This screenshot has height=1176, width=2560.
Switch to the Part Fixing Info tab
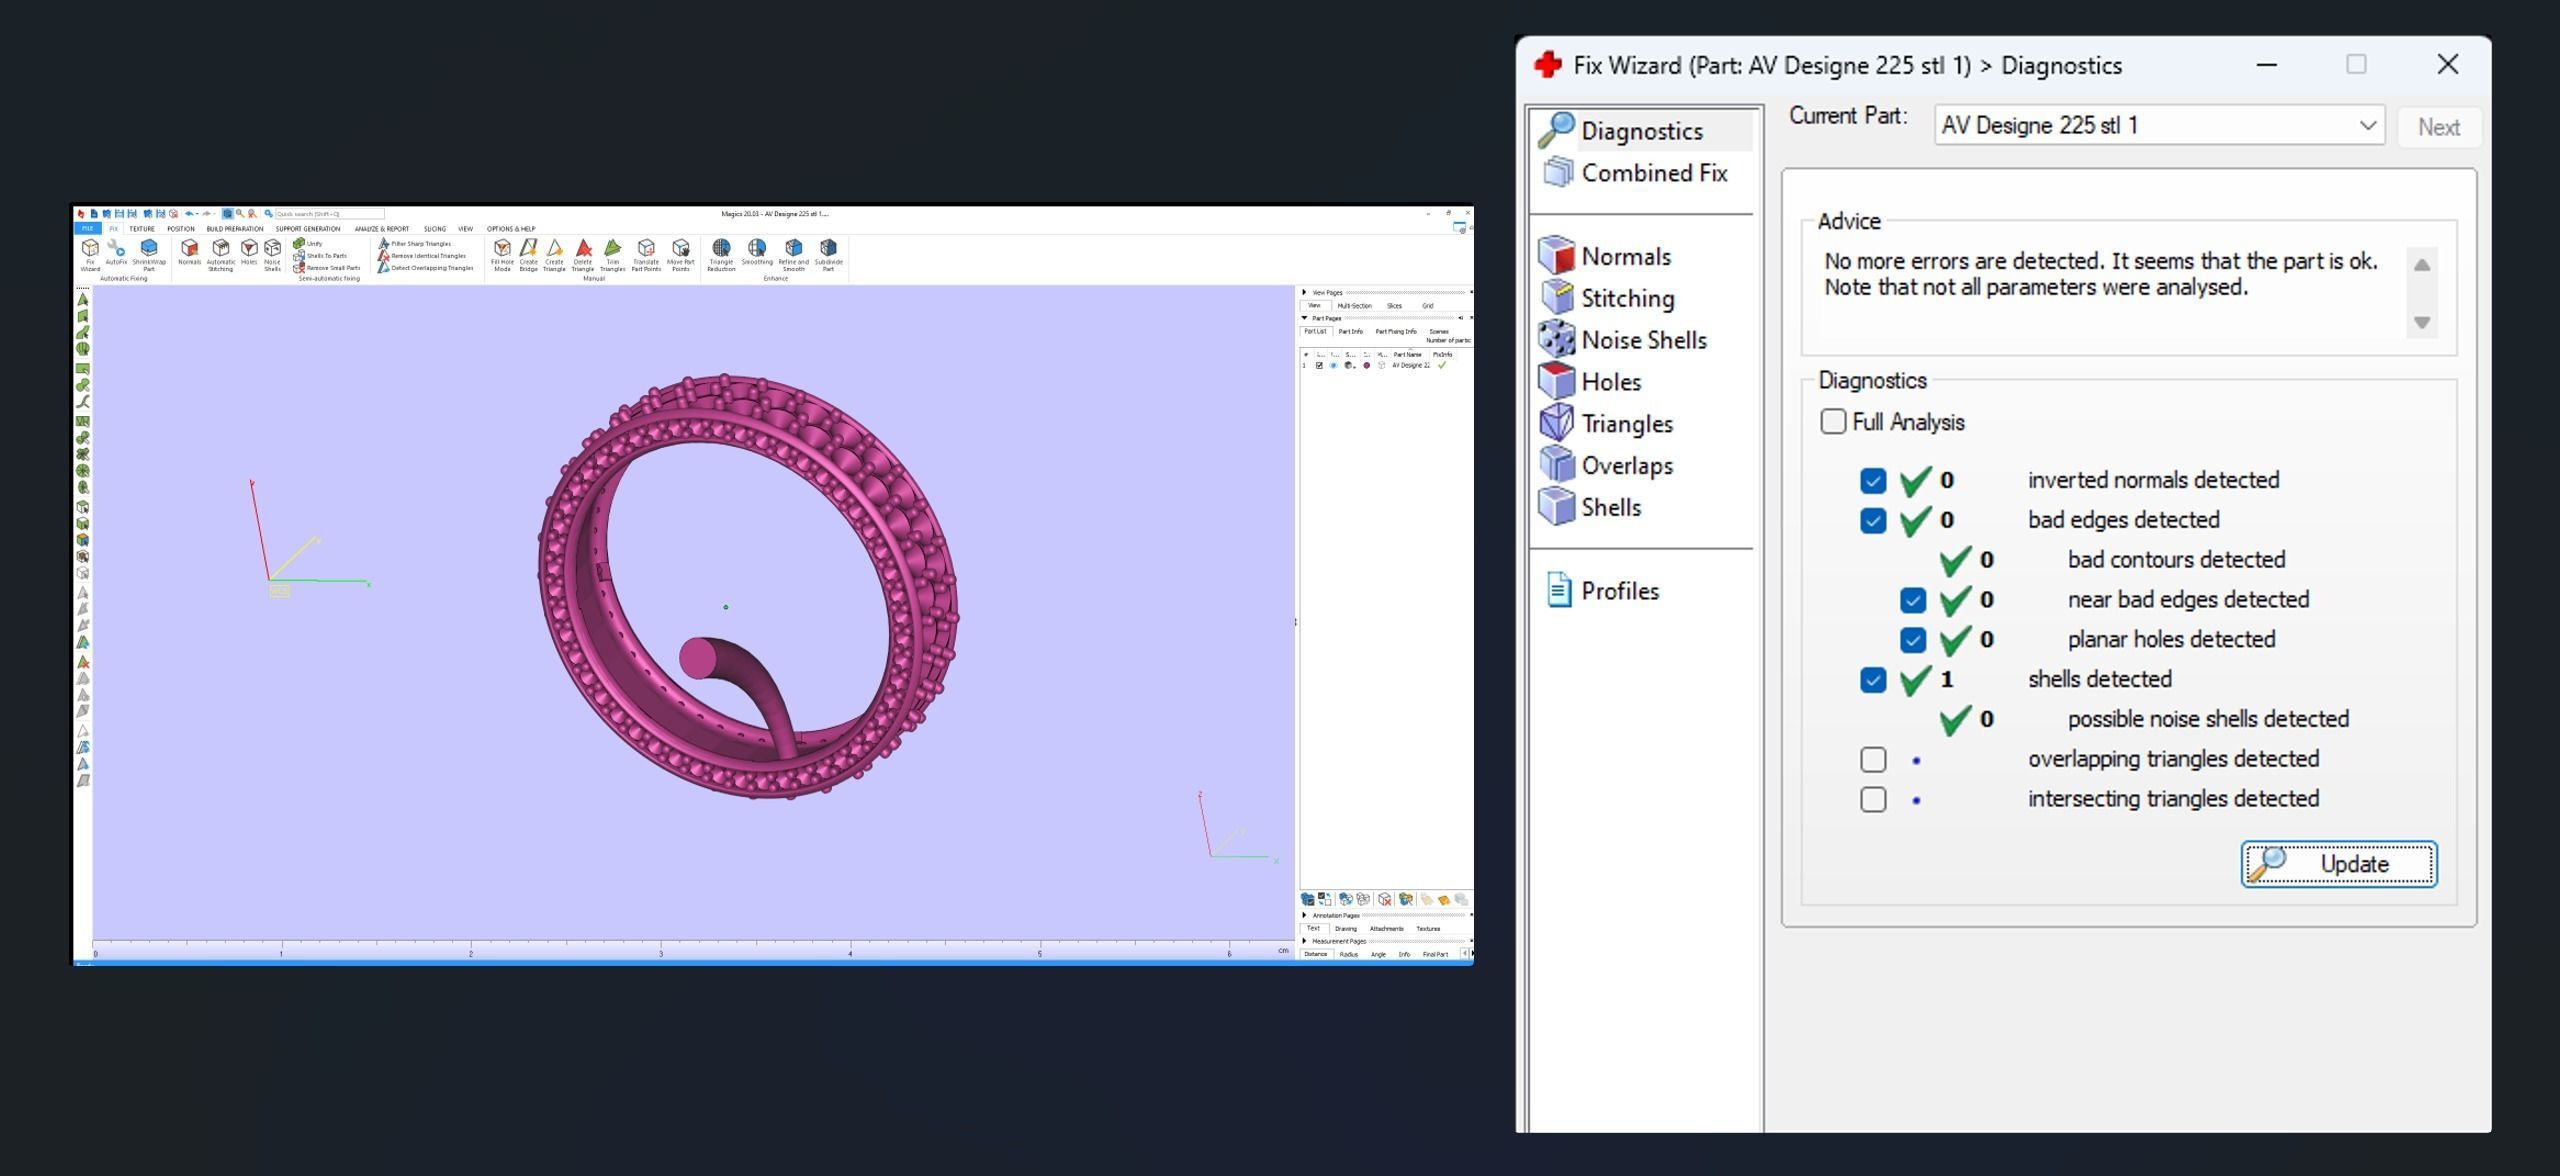[1395, 331]
